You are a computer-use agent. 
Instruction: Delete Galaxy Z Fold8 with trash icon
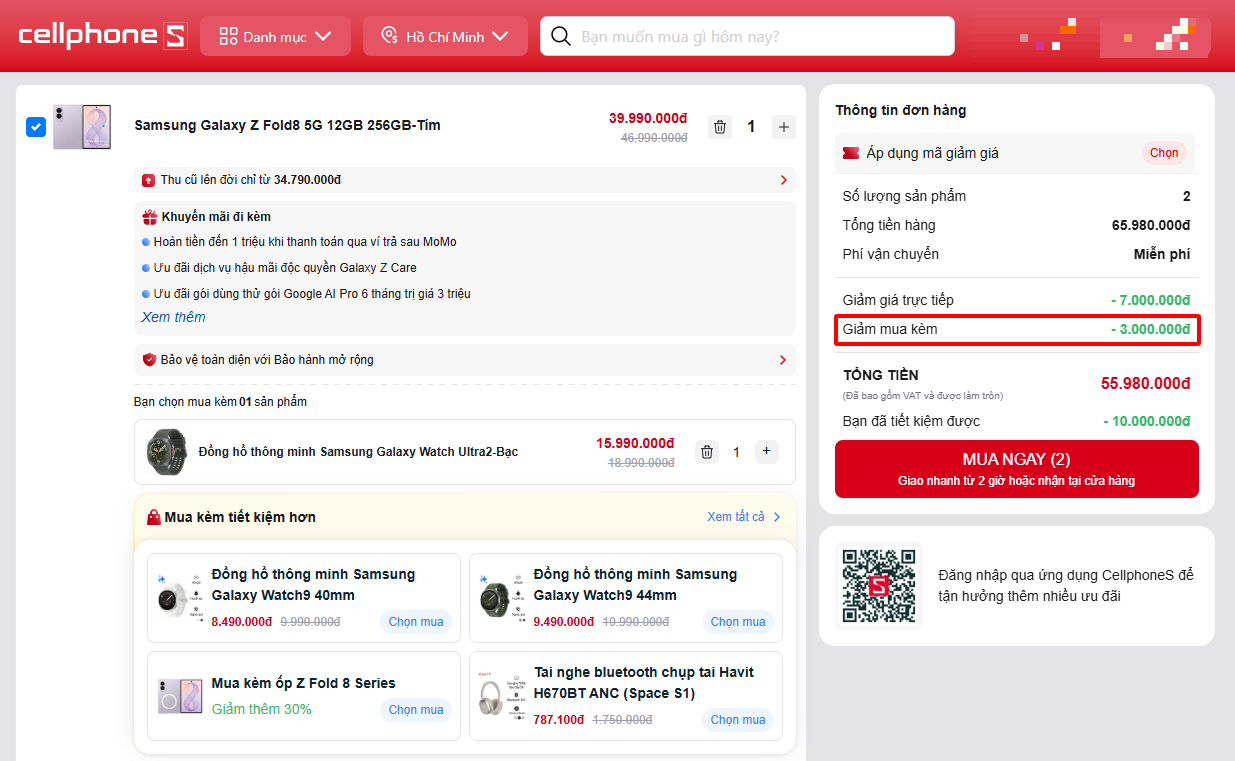point(720,127)
